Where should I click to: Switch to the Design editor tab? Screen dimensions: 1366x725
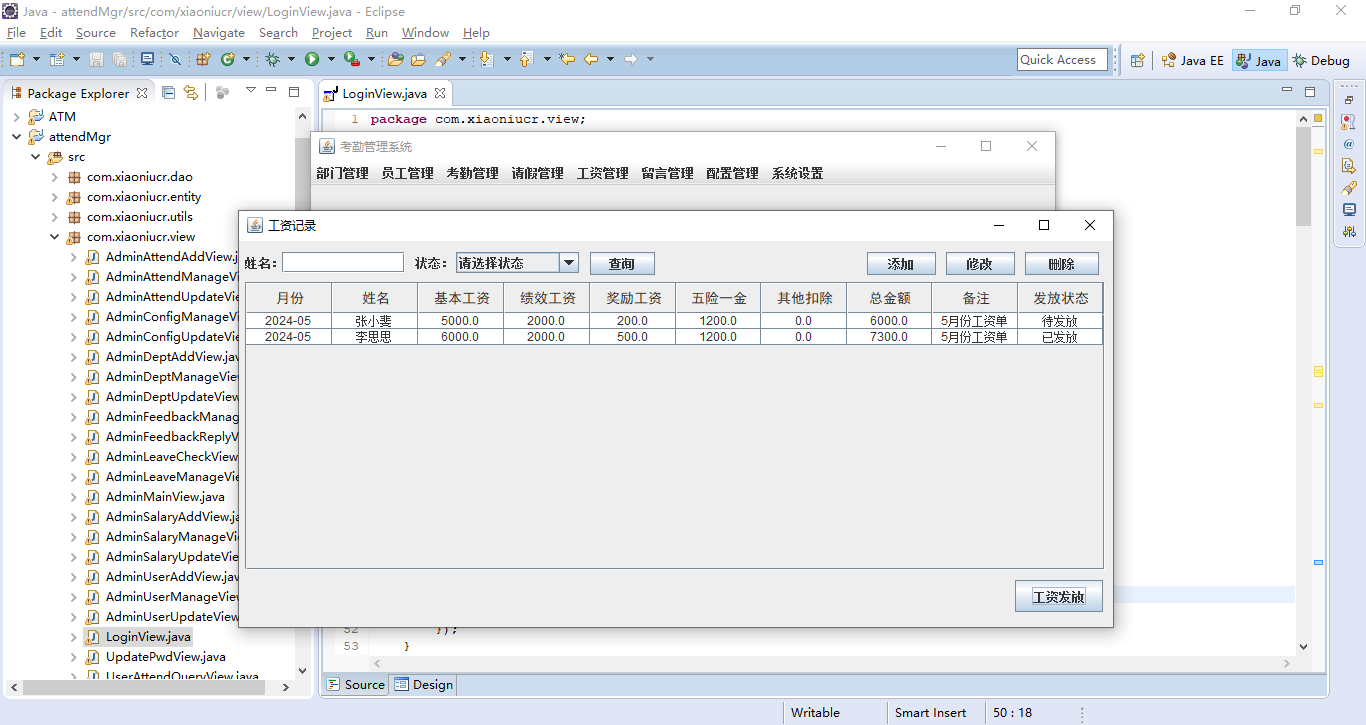pos(423,685)
